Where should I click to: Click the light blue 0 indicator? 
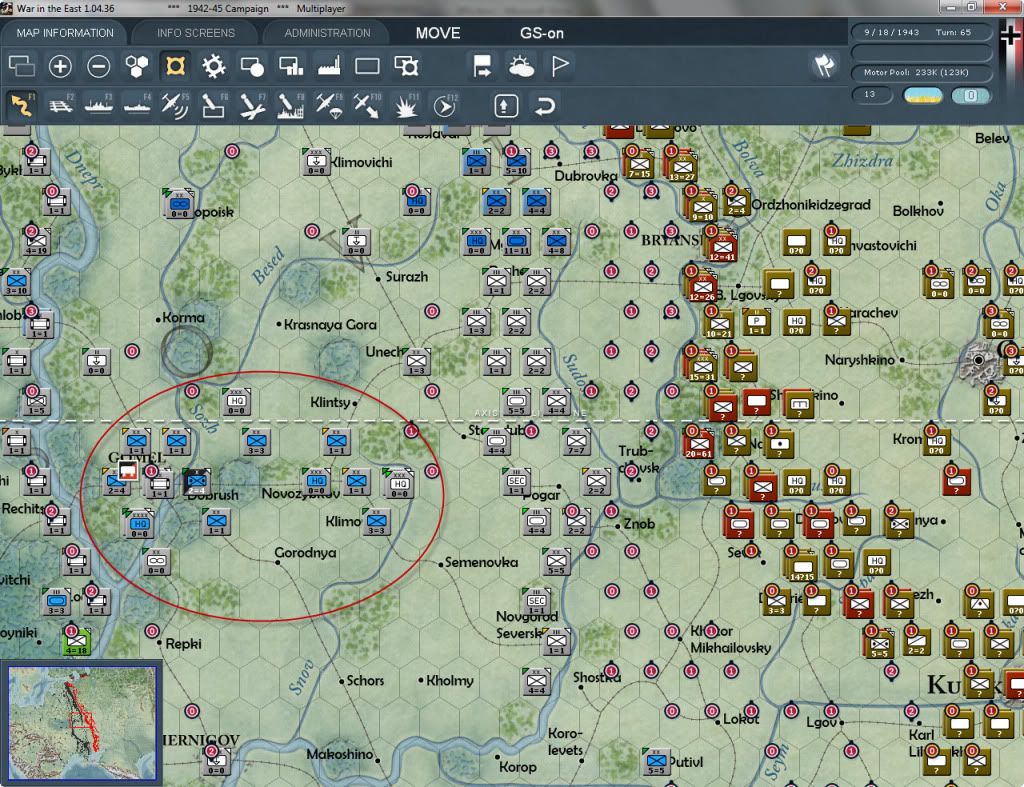[x=971, y=95]
